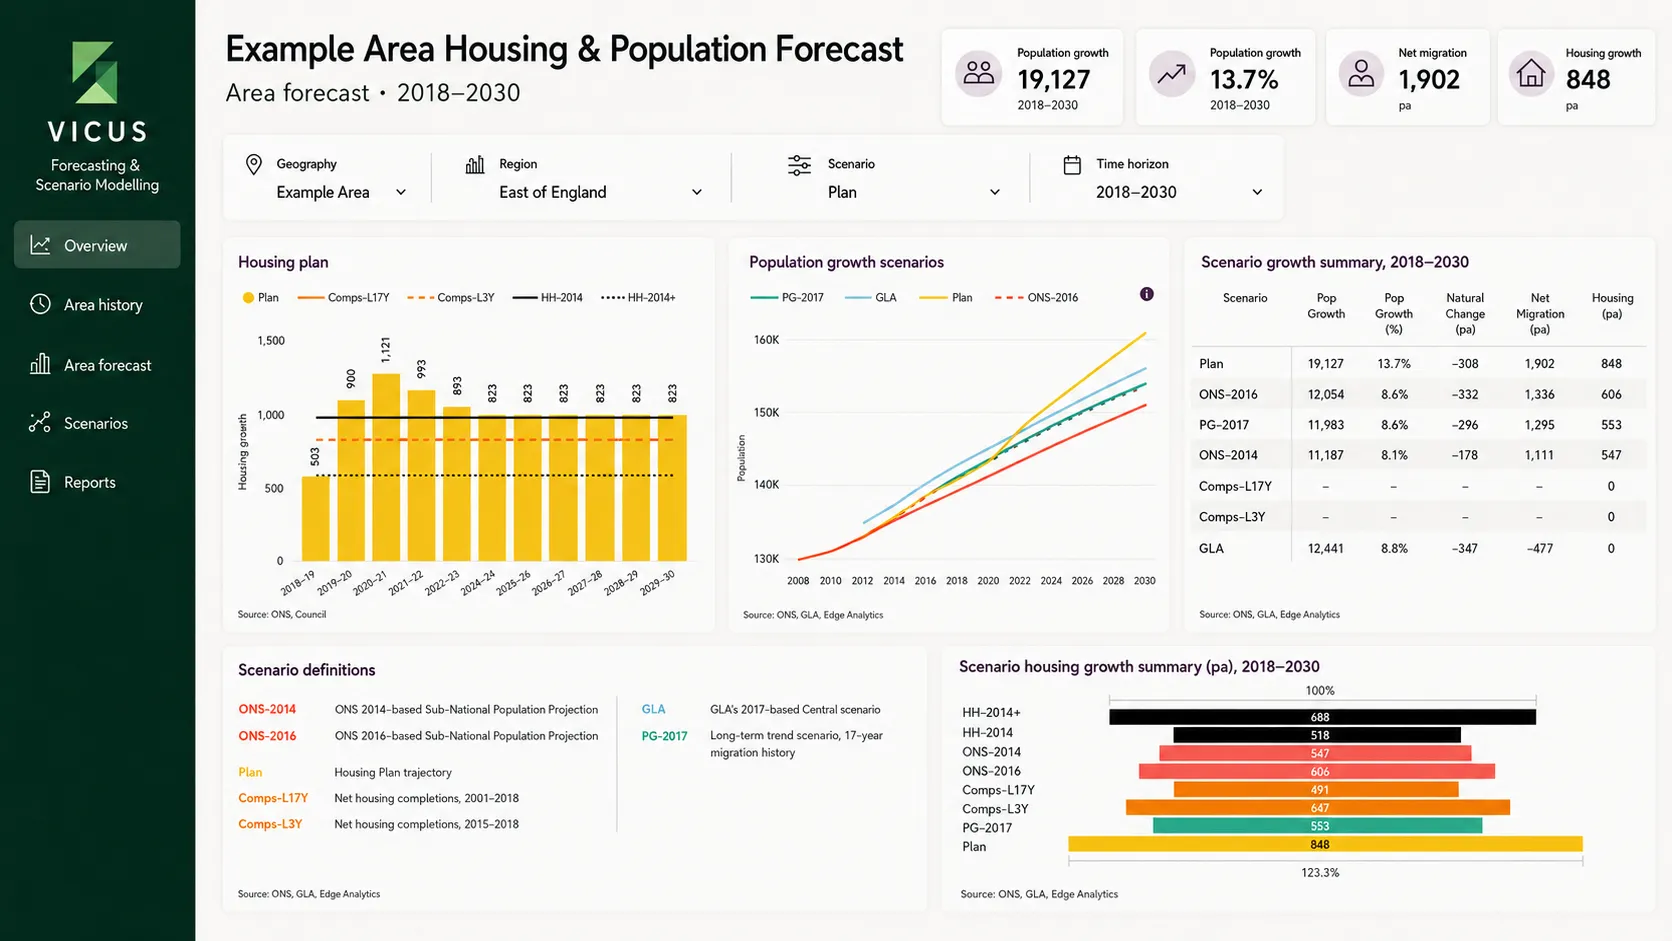Click the Comps-L17Y scenario definition label
This screenshot has height=941, width=1672.
click(x=273, y=798)
